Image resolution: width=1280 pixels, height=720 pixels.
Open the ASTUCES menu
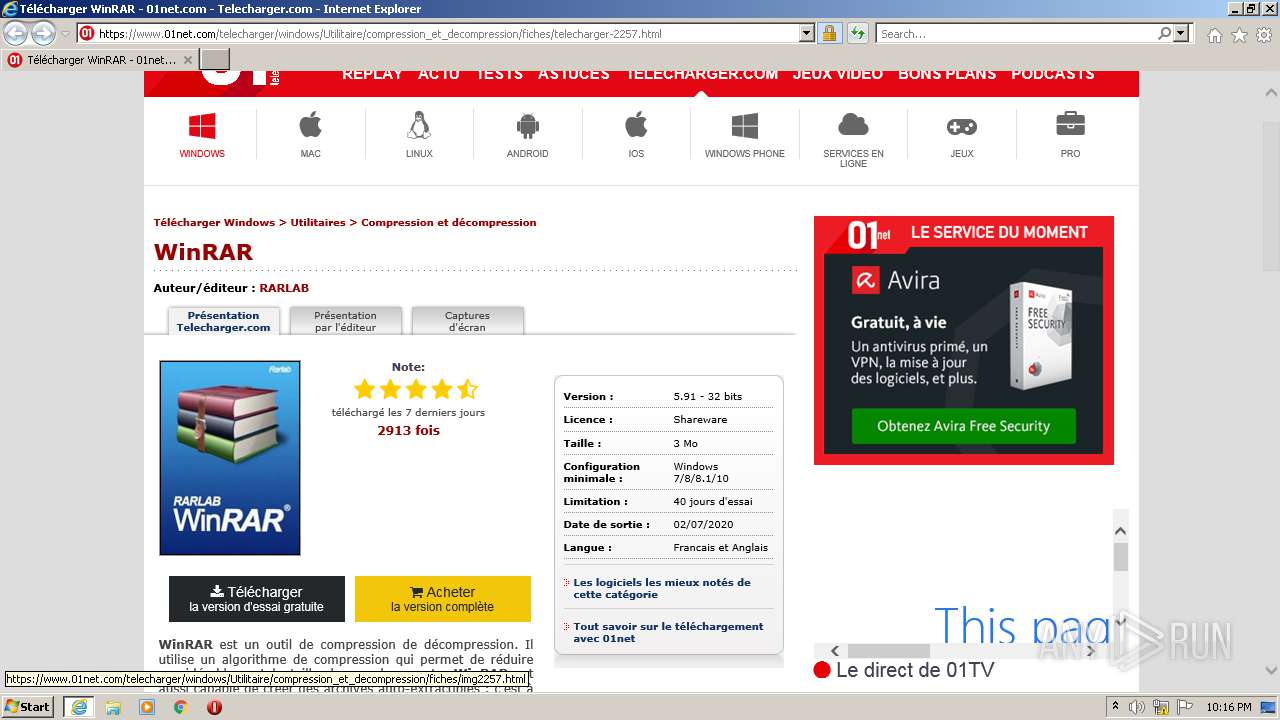click(574, 74)
